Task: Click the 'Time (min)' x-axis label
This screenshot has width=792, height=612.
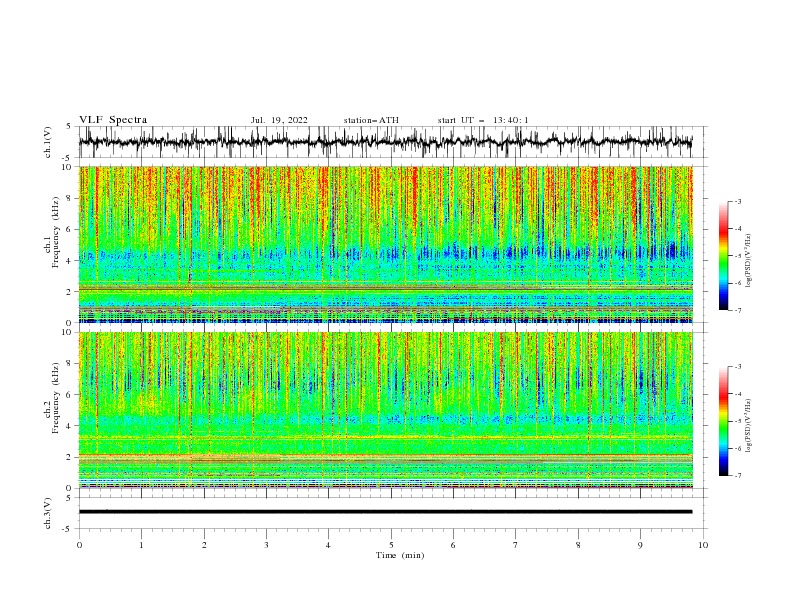Action: [400, 555]
